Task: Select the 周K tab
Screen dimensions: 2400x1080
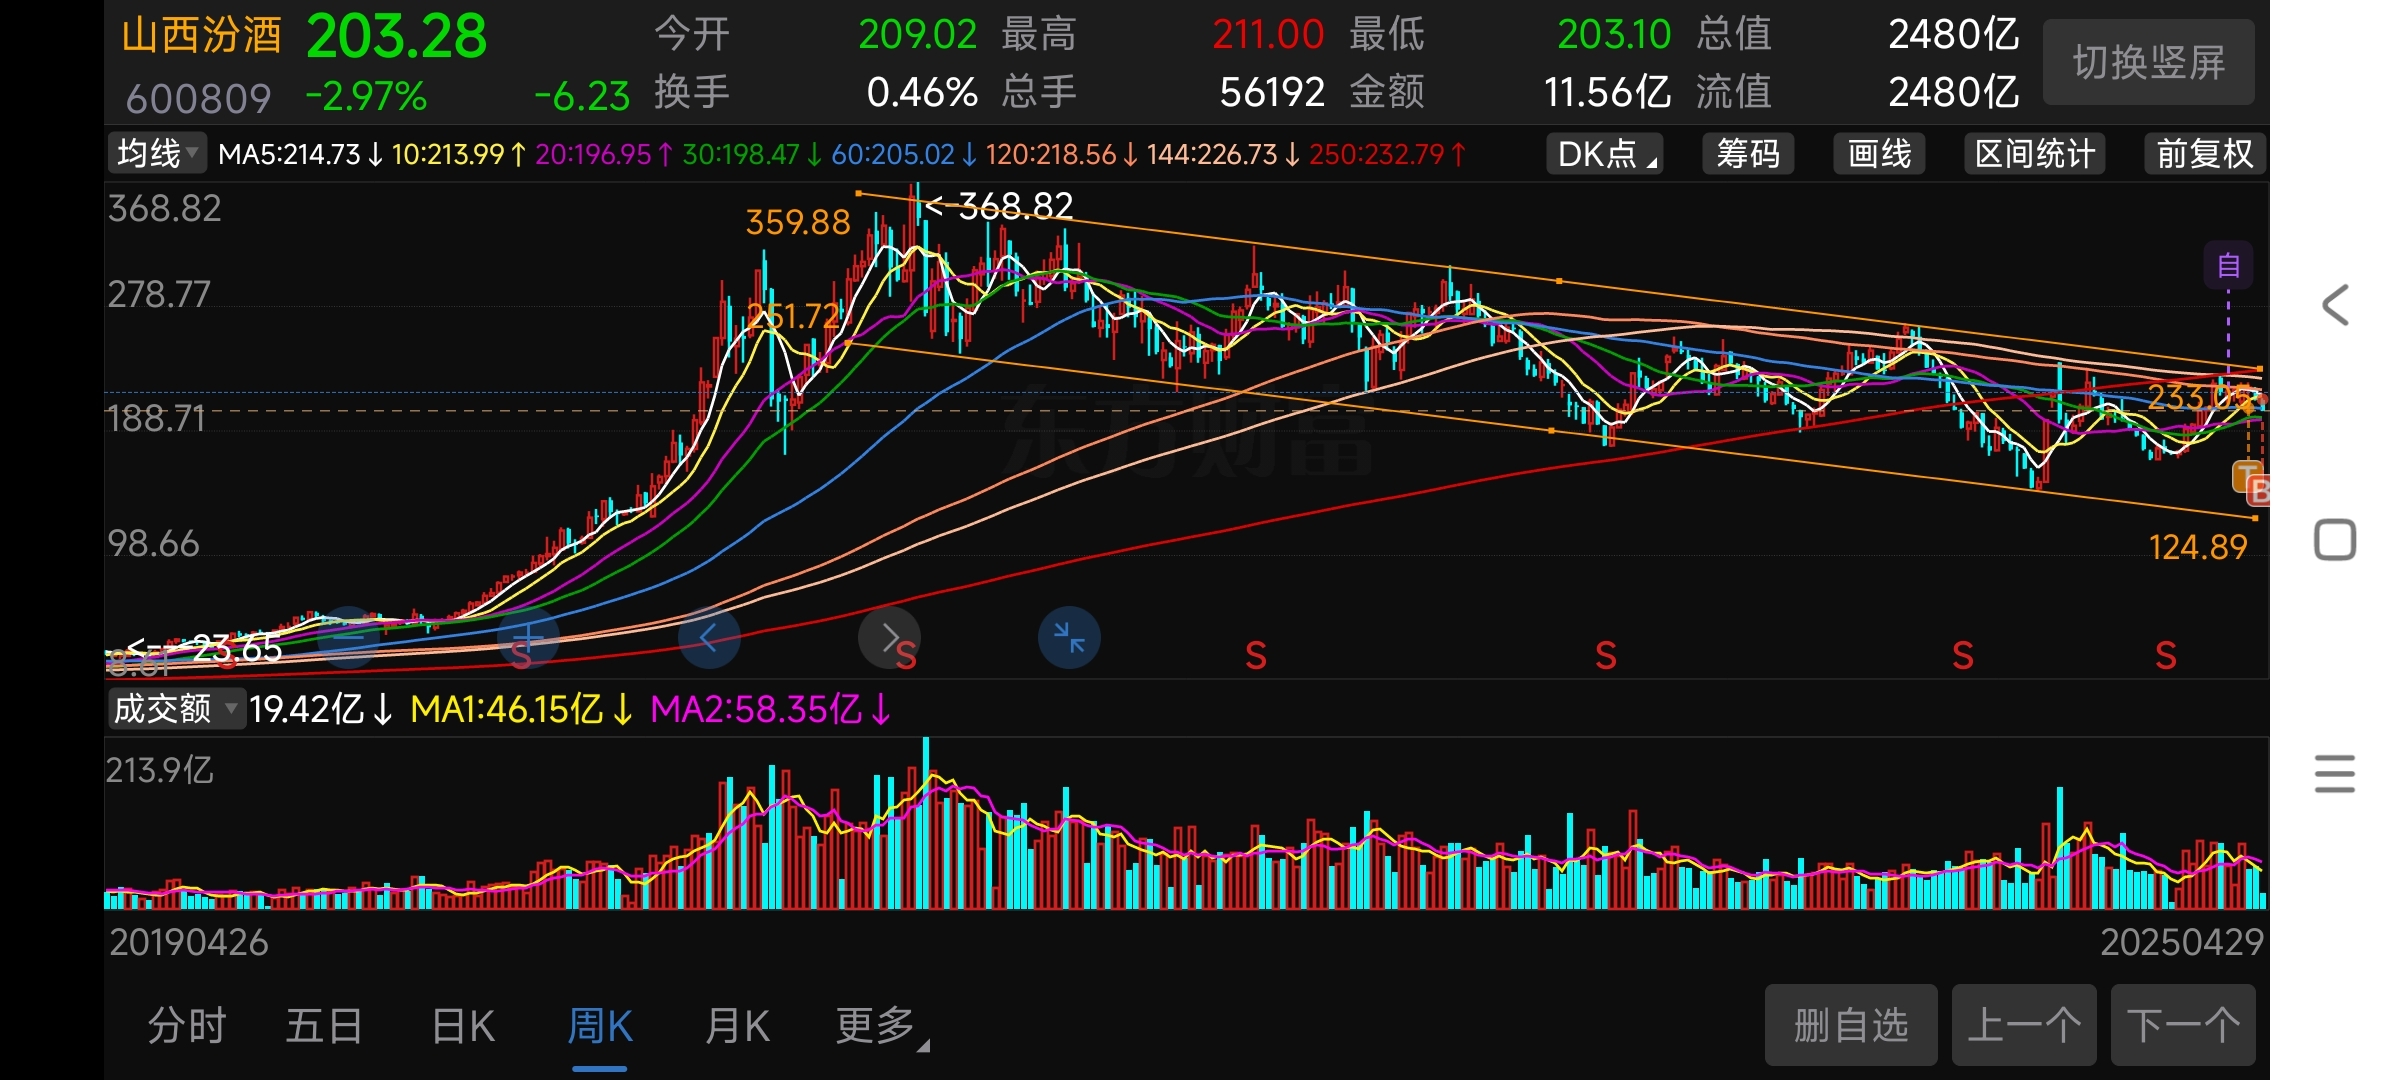Action: (600, 1026)
